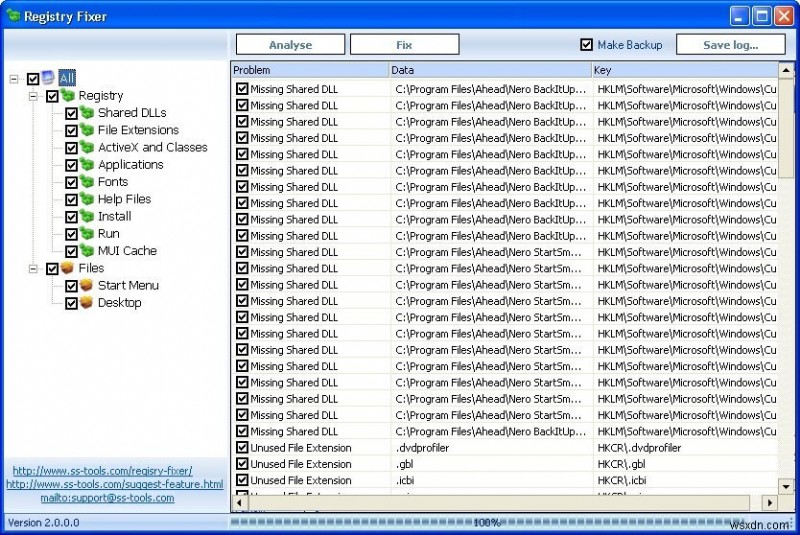
Task: Sort by the Data column header
Action: coord(490,70)
